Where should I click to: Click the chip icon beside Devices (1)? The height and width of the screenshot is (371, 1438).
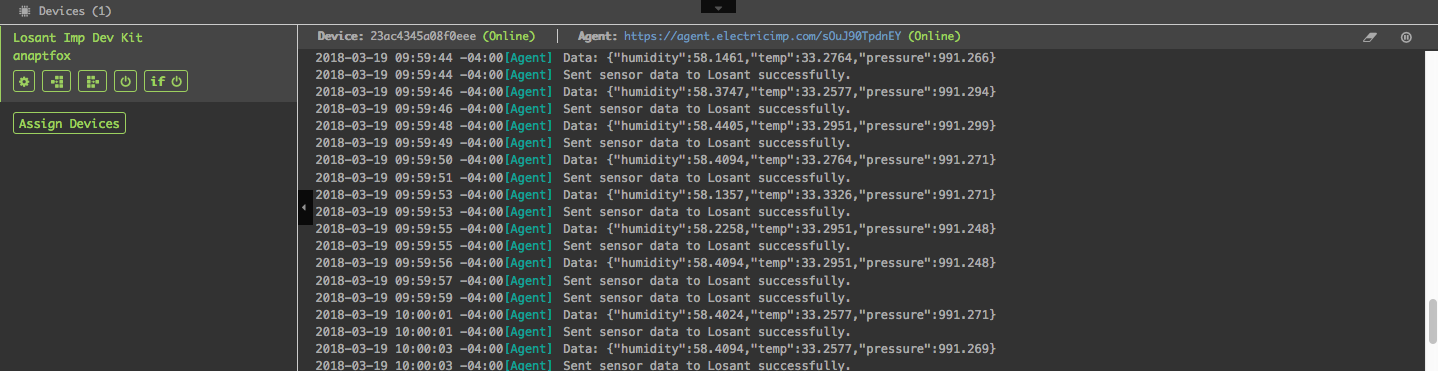click(x=24, y=10)
